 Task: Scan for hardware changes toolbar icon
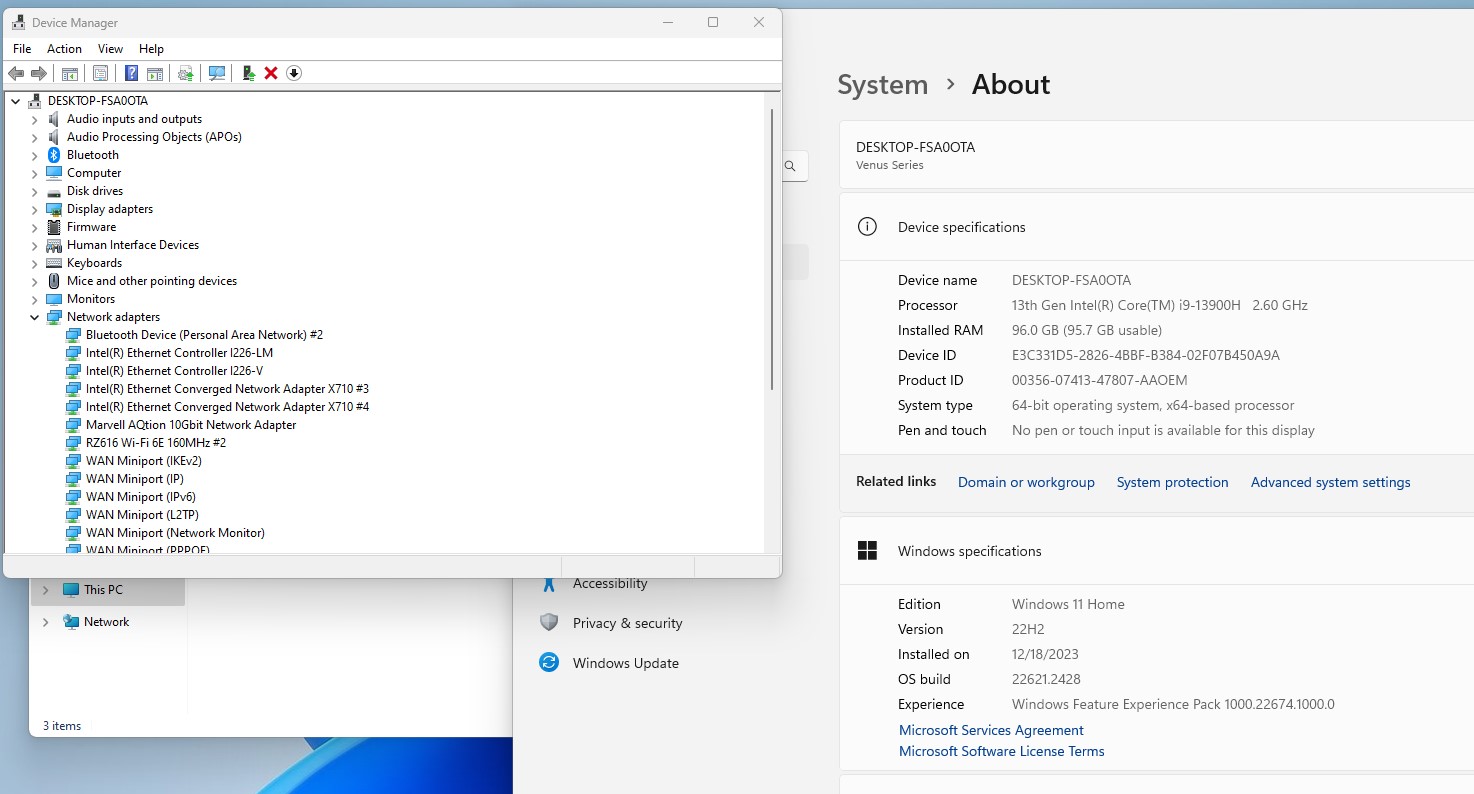(216, 73)
